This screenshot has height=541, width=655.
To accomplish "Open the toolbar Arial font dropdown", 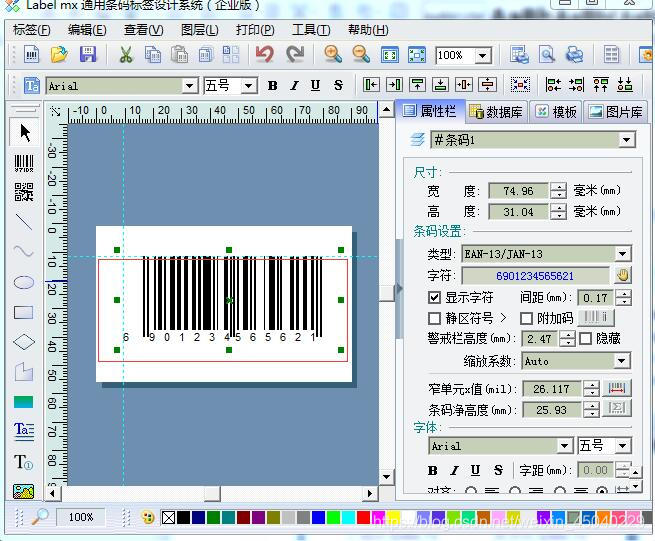I will (190, 86).
